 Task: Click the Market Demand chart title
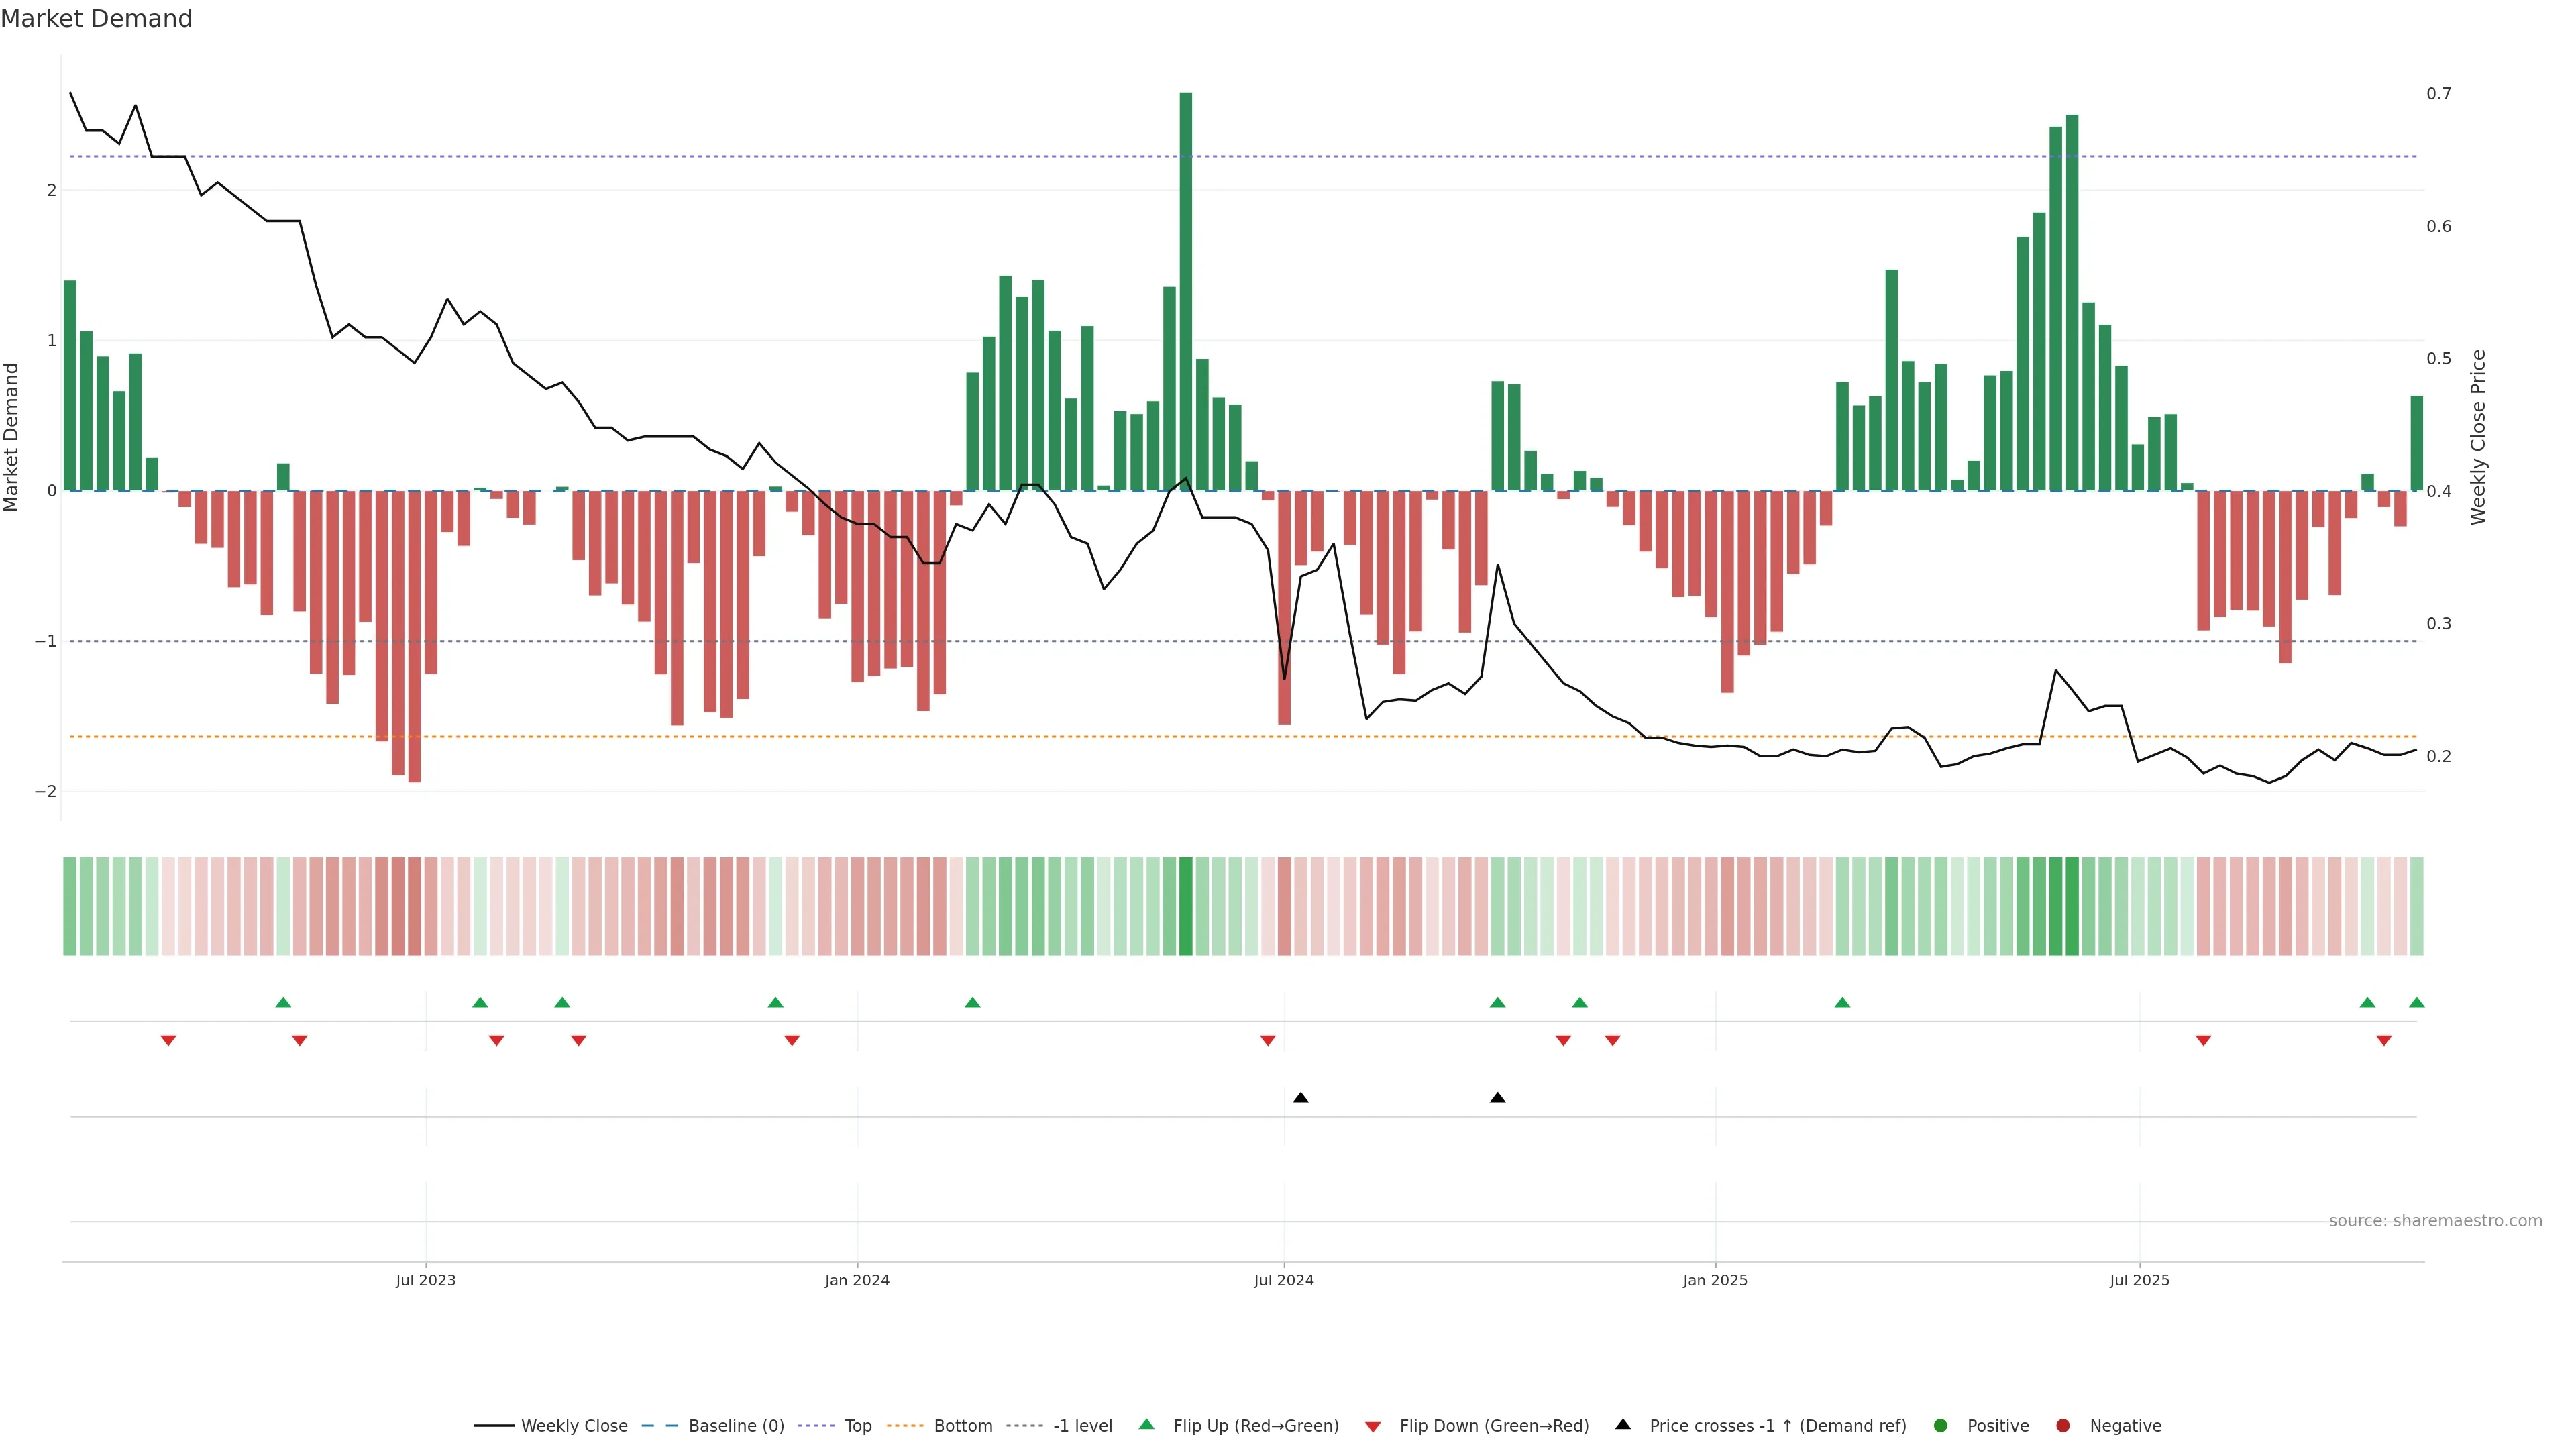coord(96,19)
